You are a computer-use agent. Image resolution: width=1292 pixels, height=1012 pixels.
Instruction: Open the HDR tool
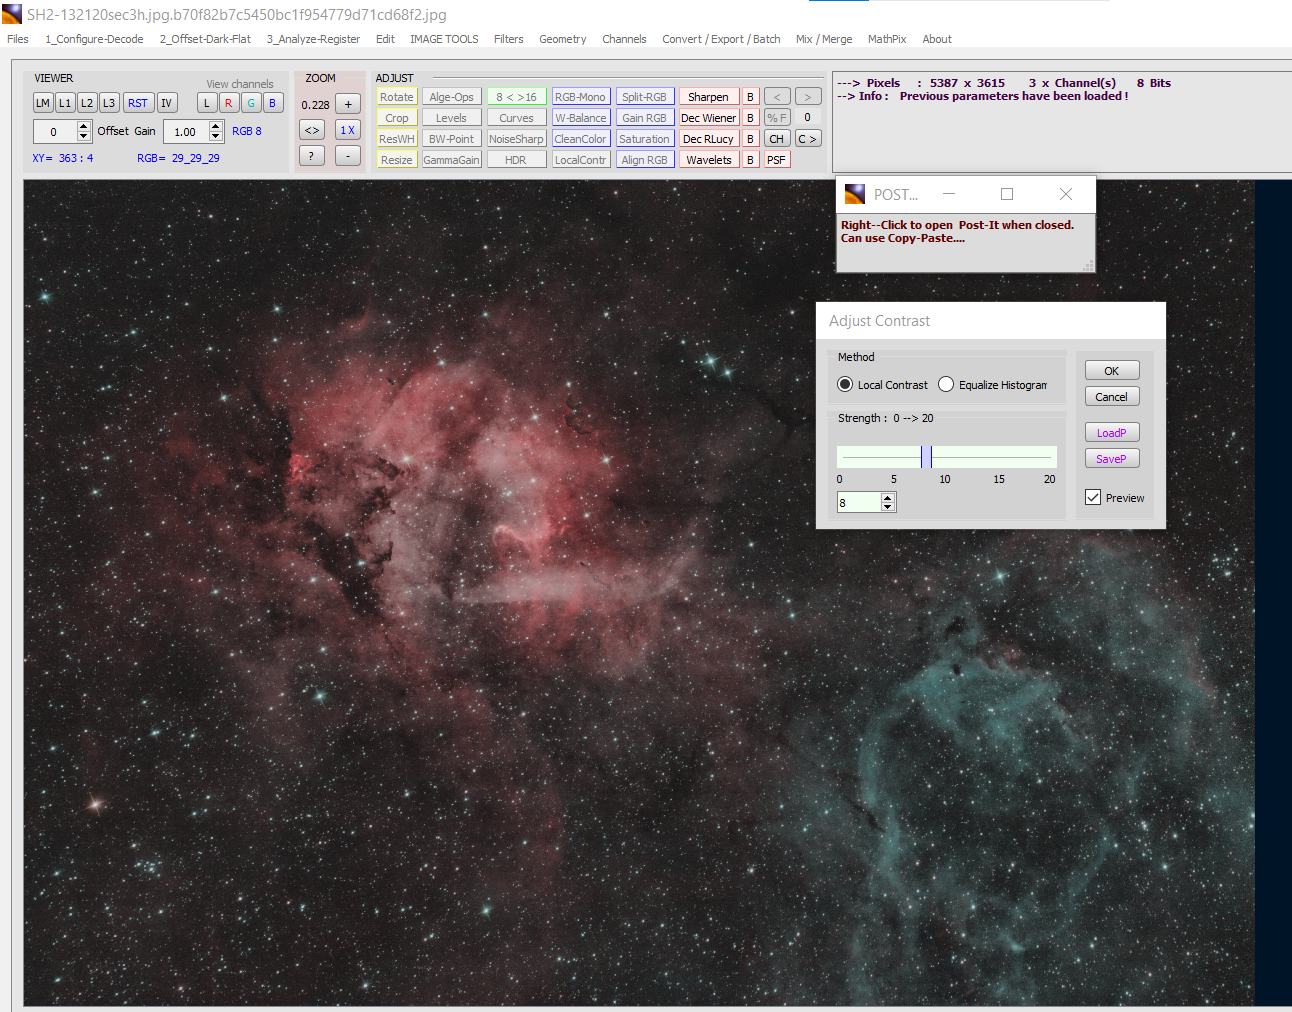click(x=517, y=160)
